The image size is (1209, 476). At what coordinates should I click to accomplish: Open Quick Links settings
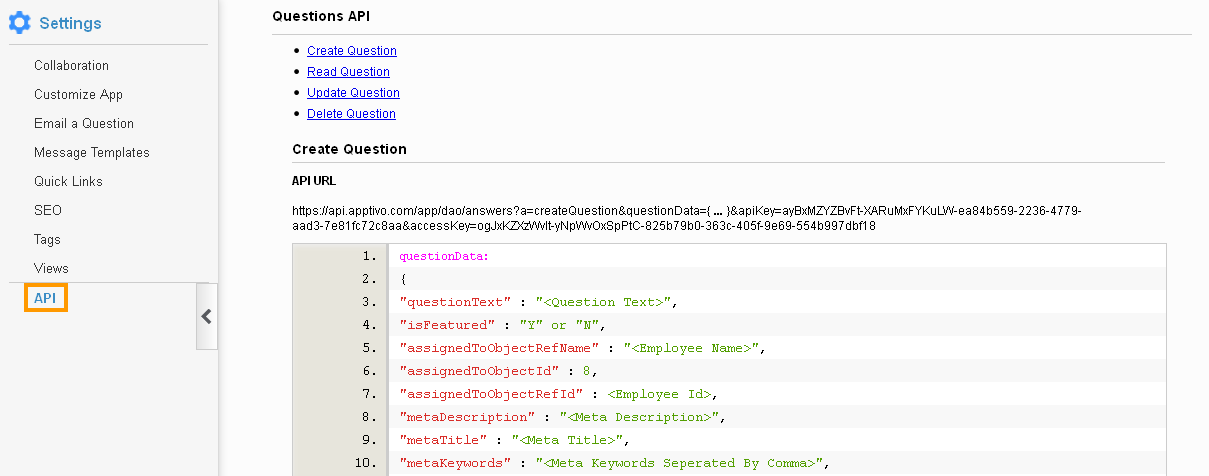pyautogui.click(x=68, y=182)
